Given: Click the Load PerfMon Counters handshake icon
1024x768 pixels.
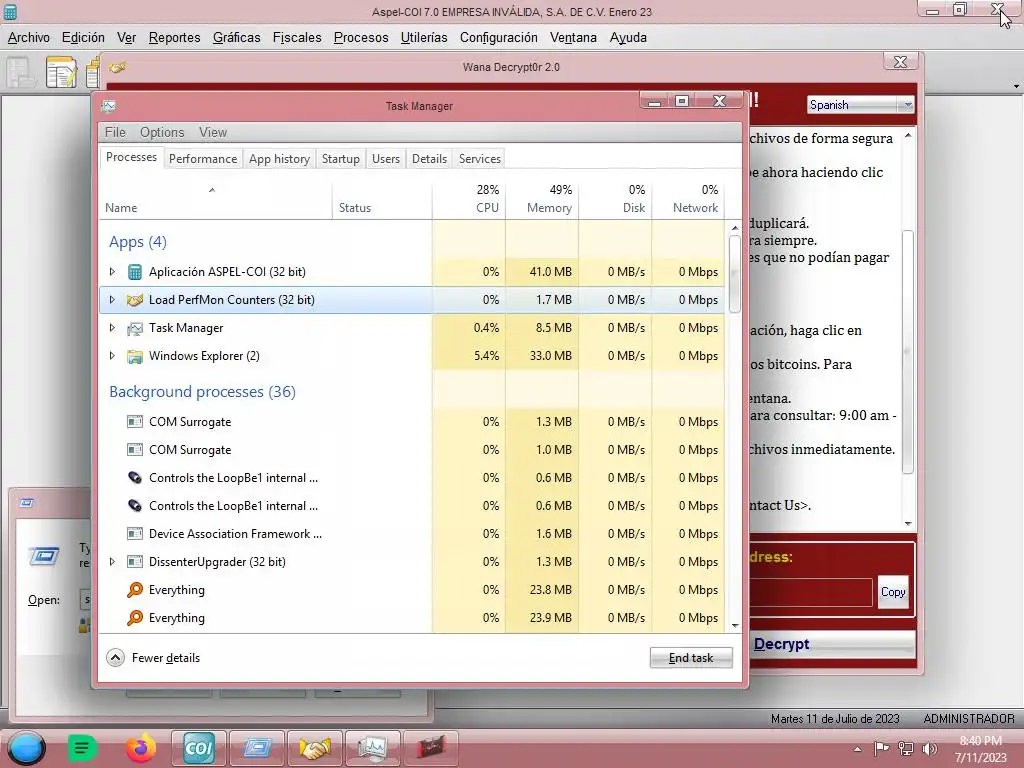Looking at the screenshot, I should pos(135,300).
